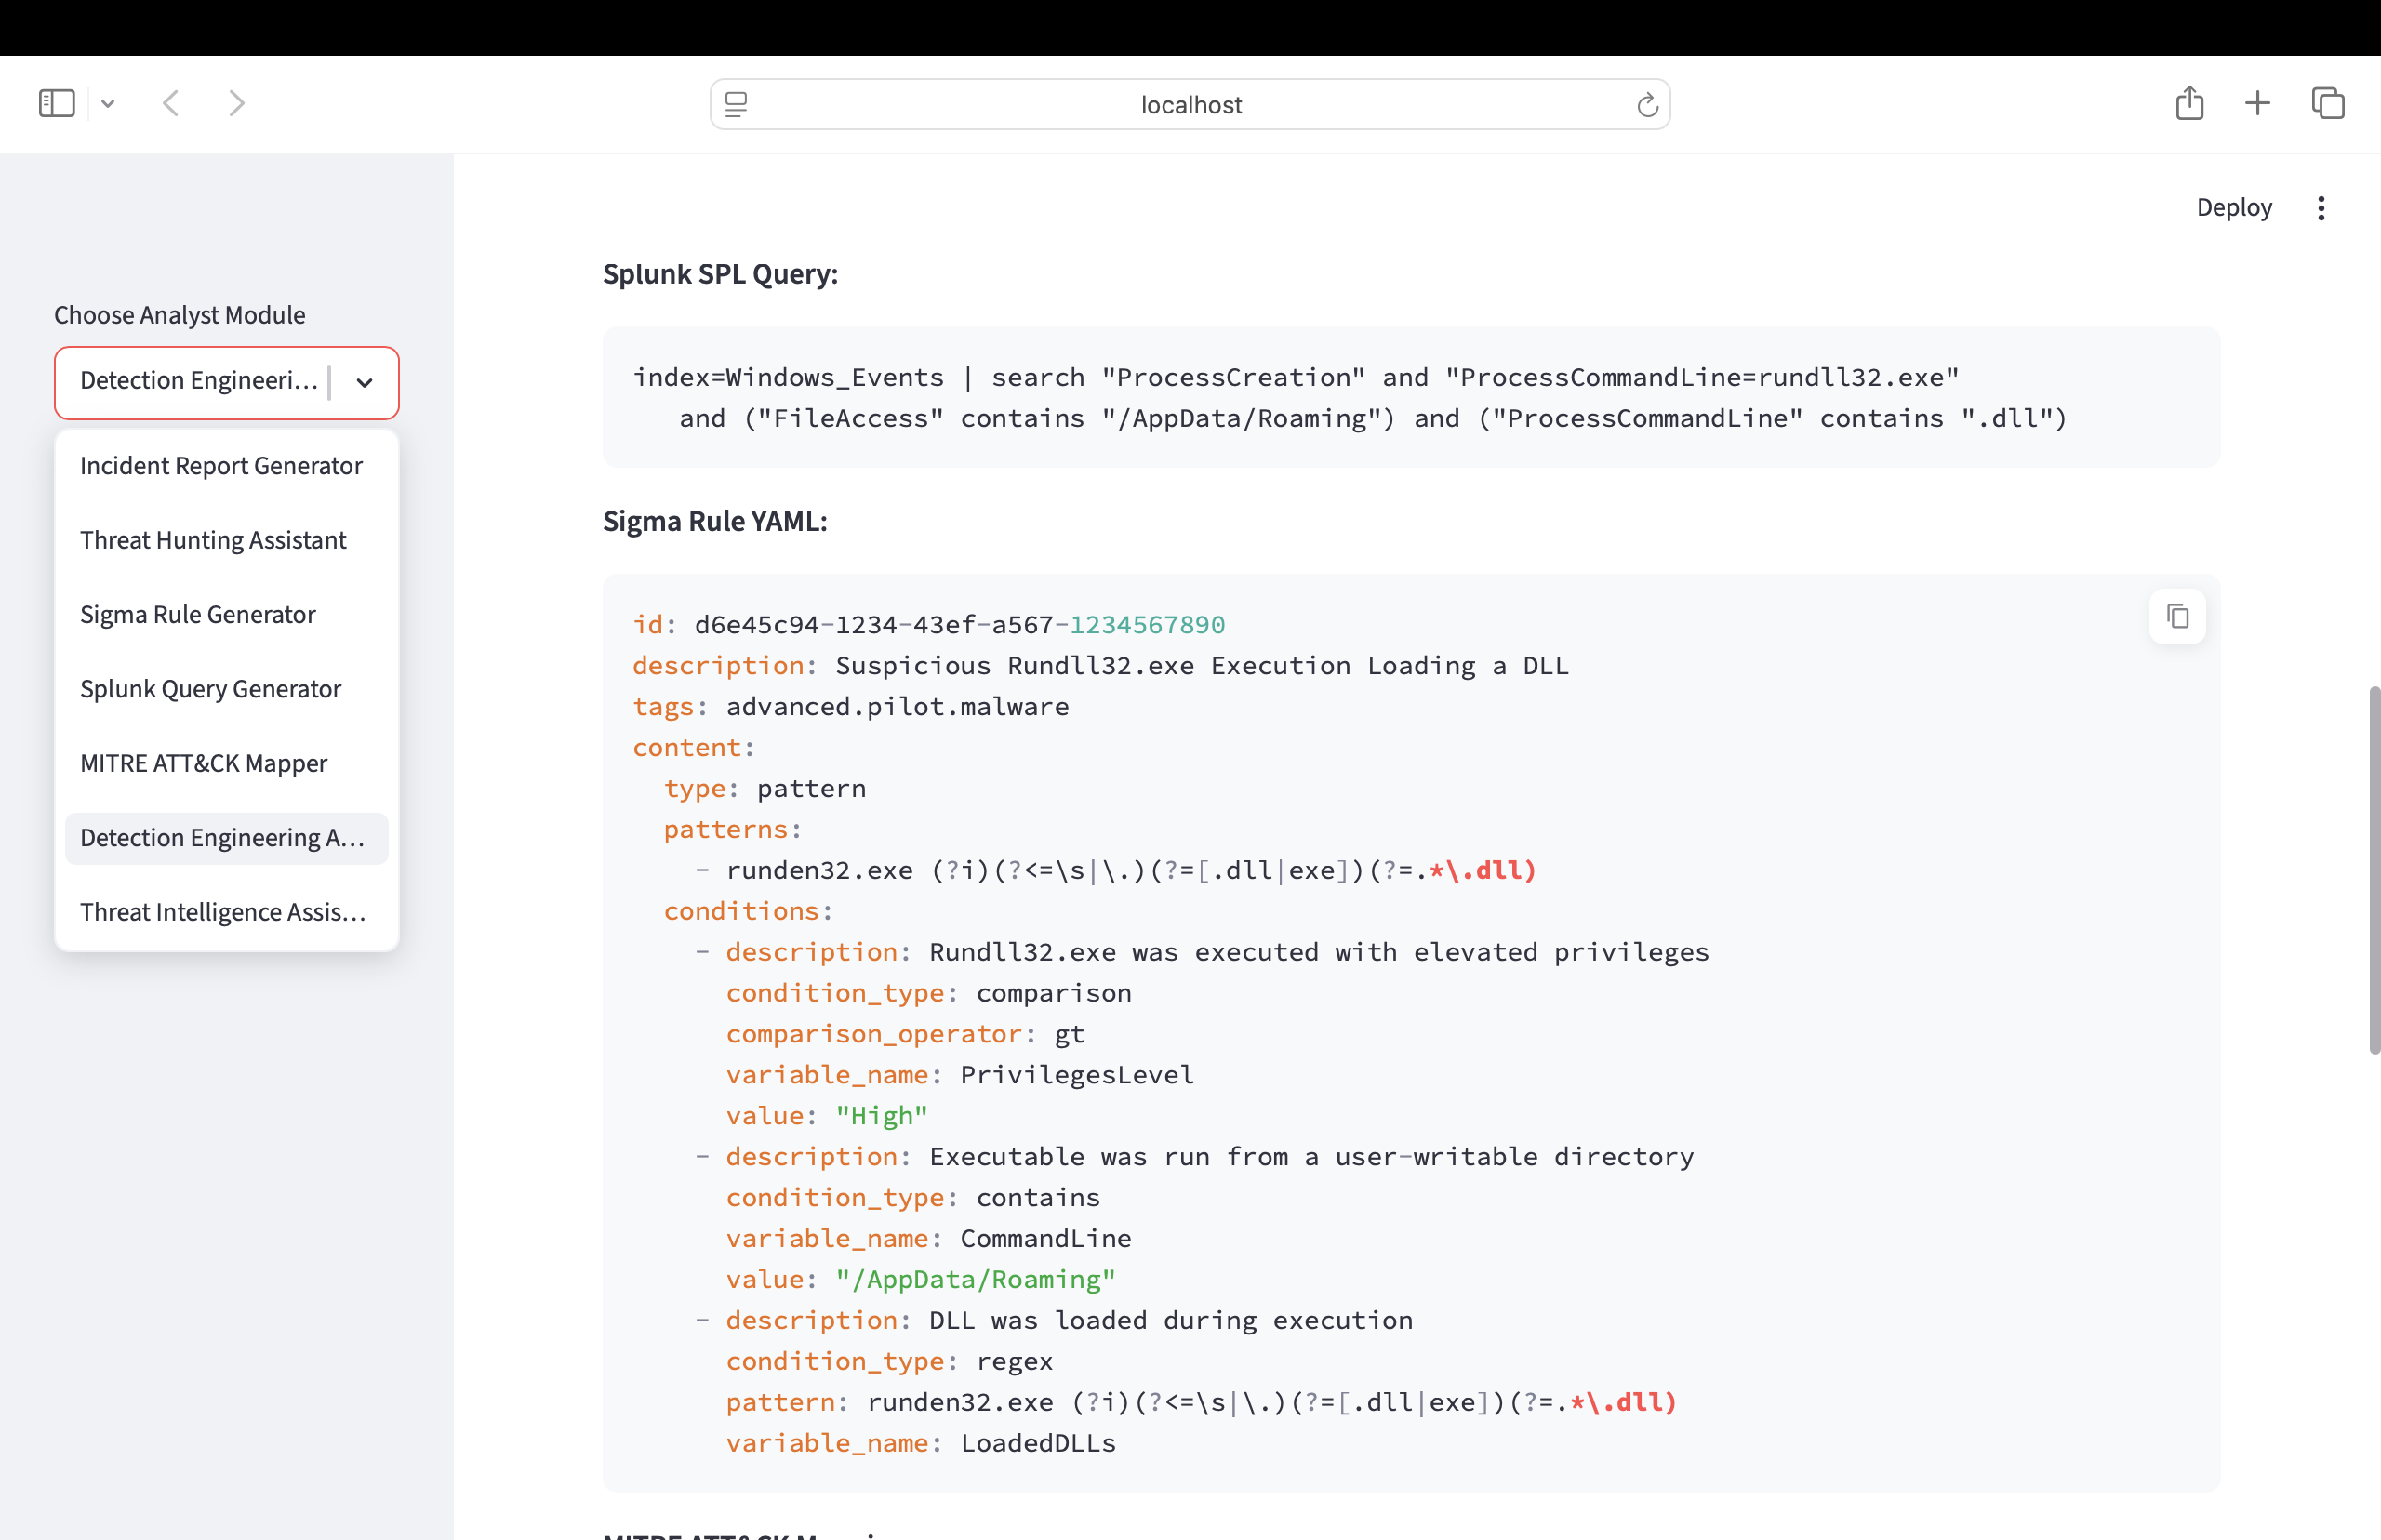Select highlighted Detection Engineering option in list
The image size is (2381, 1540).
click(x=227, y=838)
